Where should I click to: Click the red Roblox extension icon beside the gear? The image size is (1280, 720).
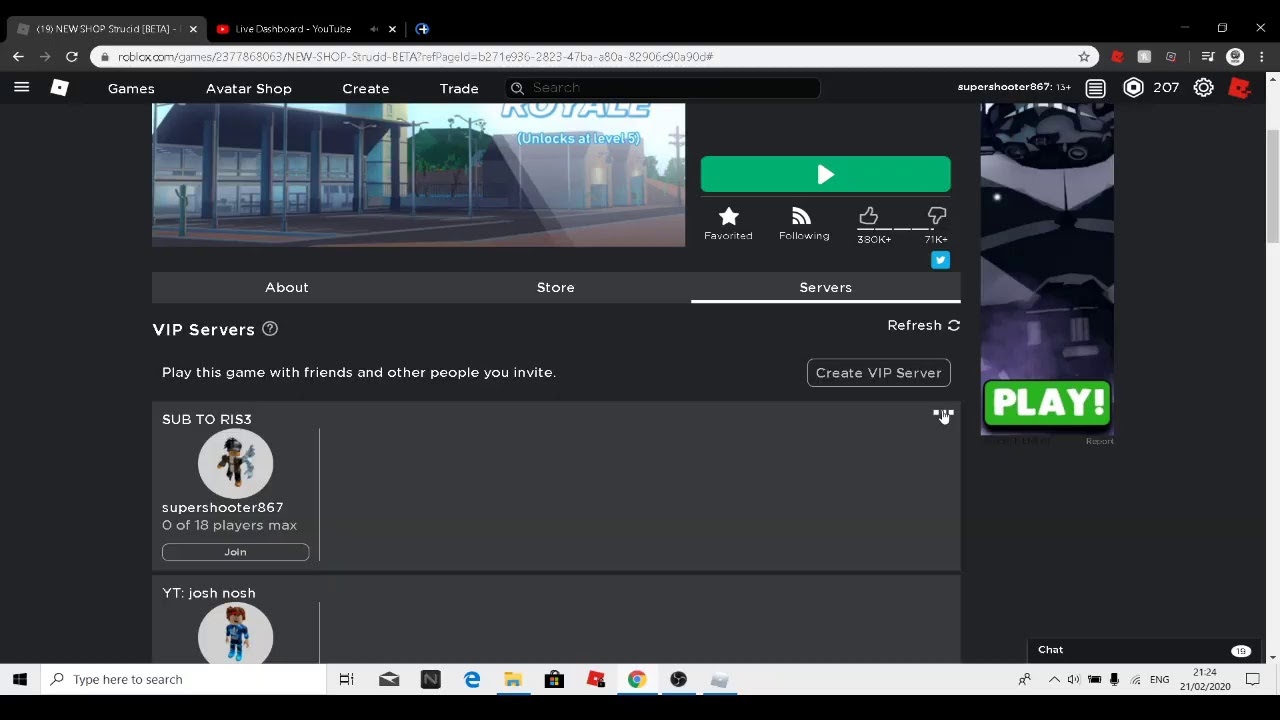click(x=1240, y=88)
